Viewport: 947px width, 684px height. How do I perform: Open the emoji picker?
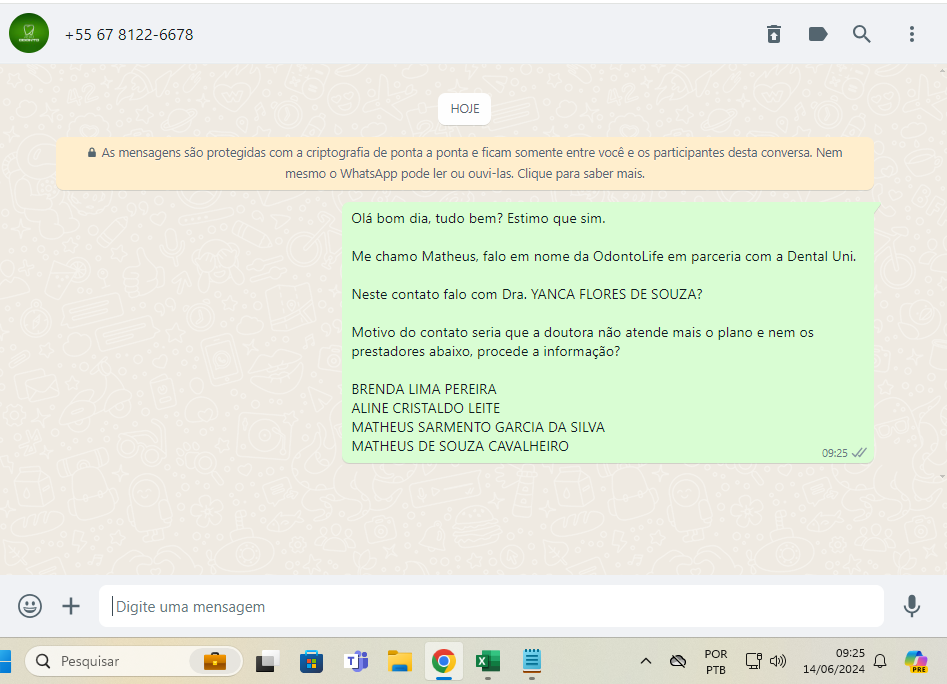pyautogui.click(x=30, y=606)
